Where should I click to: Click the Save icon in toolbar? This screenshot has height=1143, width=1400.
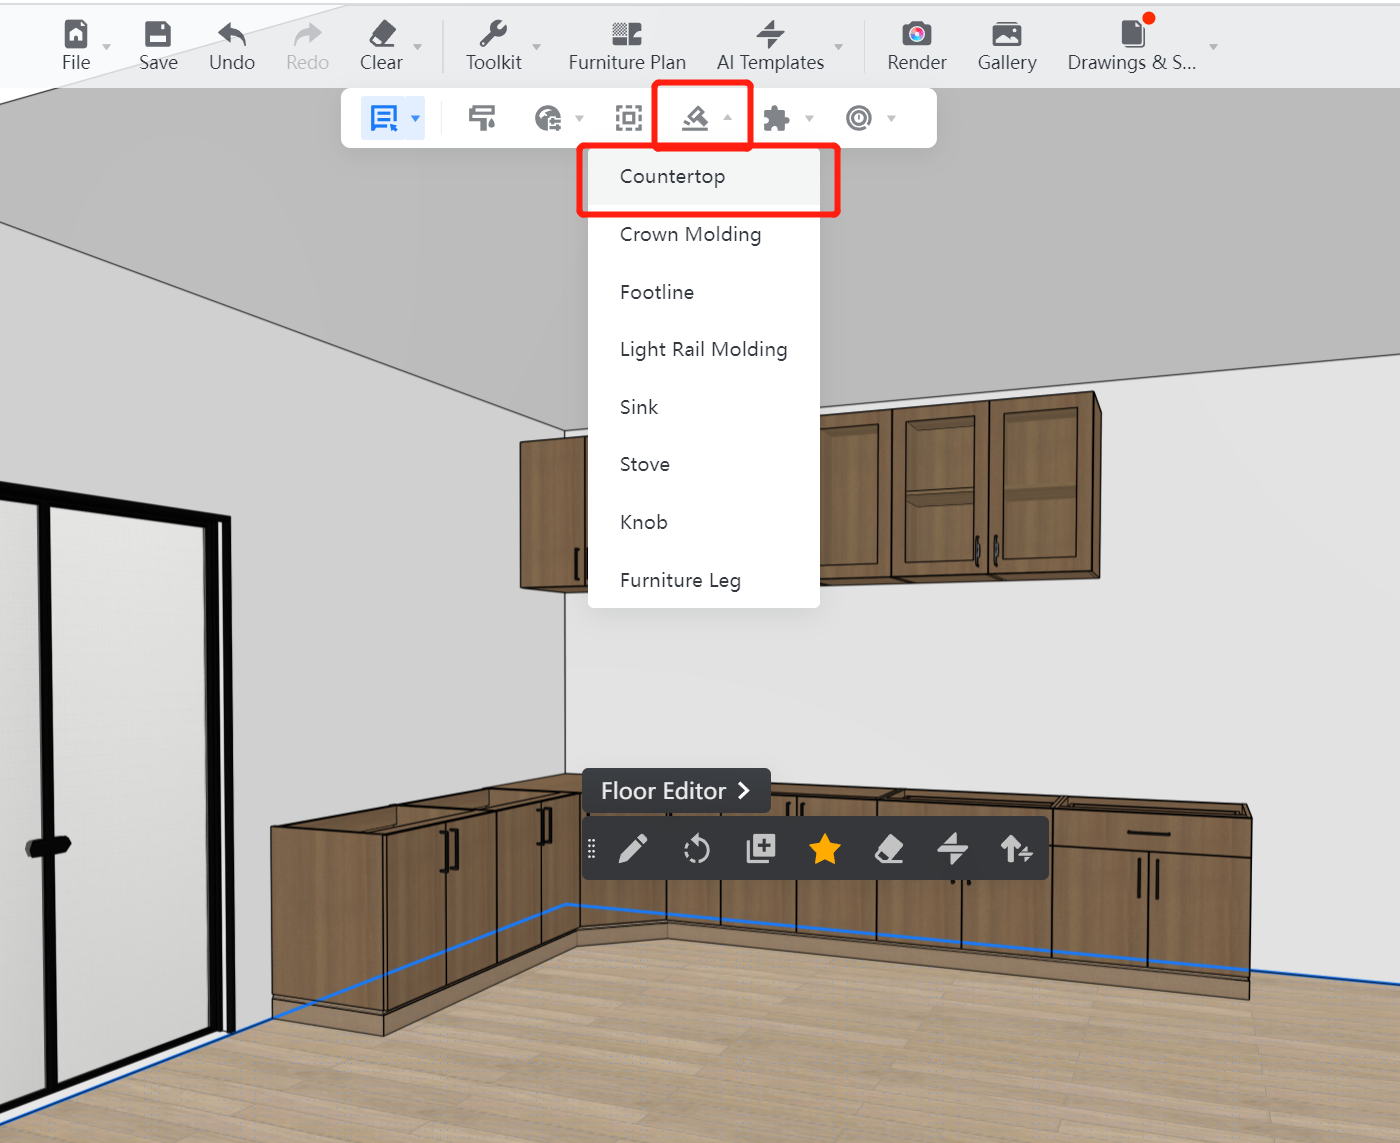pos(158,46)
